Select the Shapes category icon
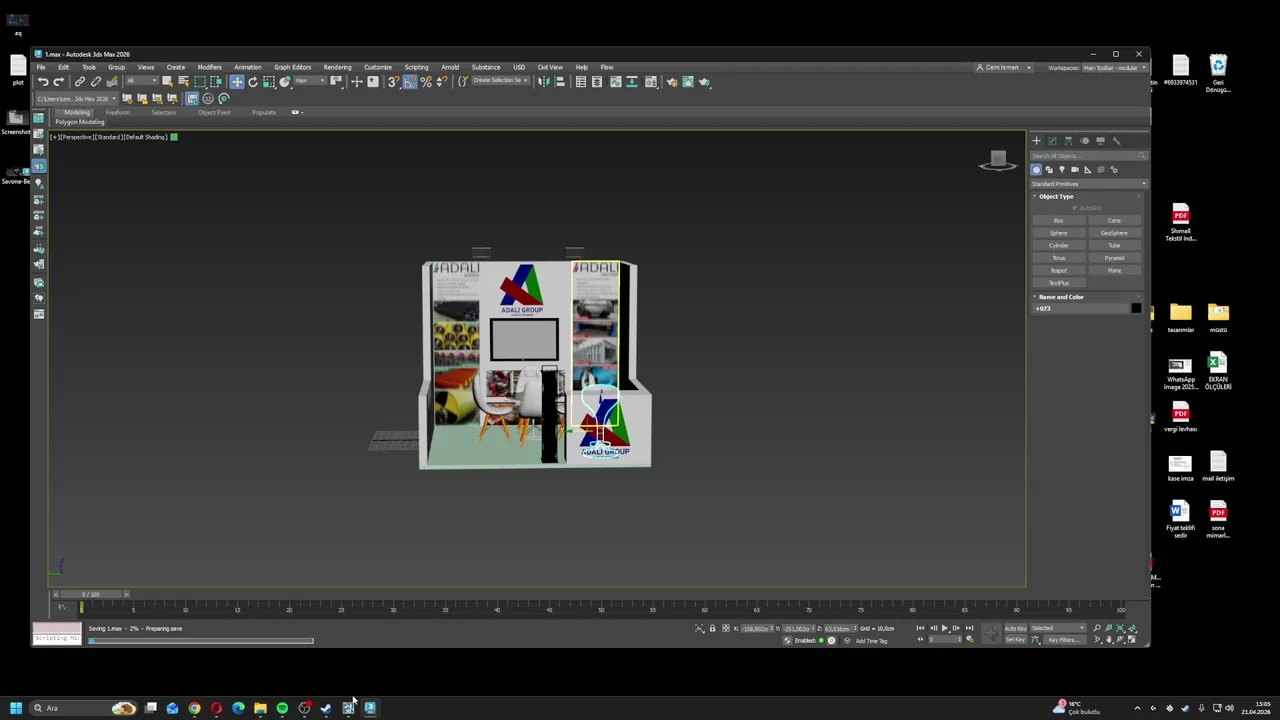This screenshot has width=1280, height=720. pyautogui.click(x=1049, y=170)
